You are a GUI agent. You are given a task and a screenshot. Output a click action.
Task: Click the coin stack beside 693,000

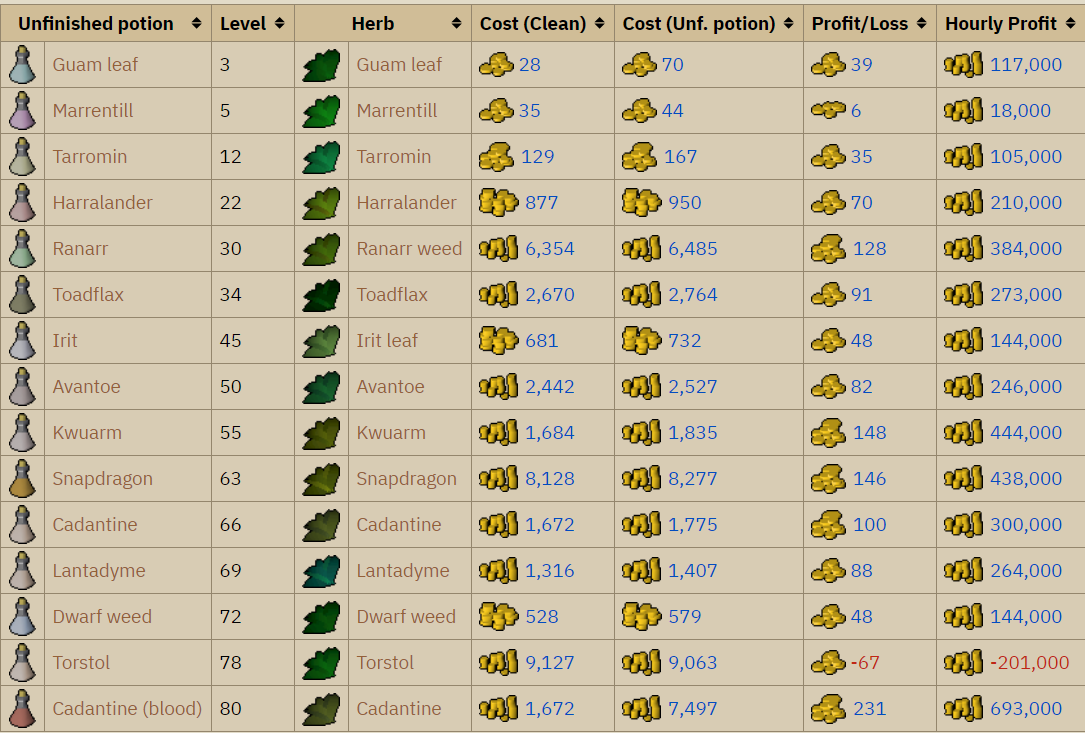(x=964, y=708)
